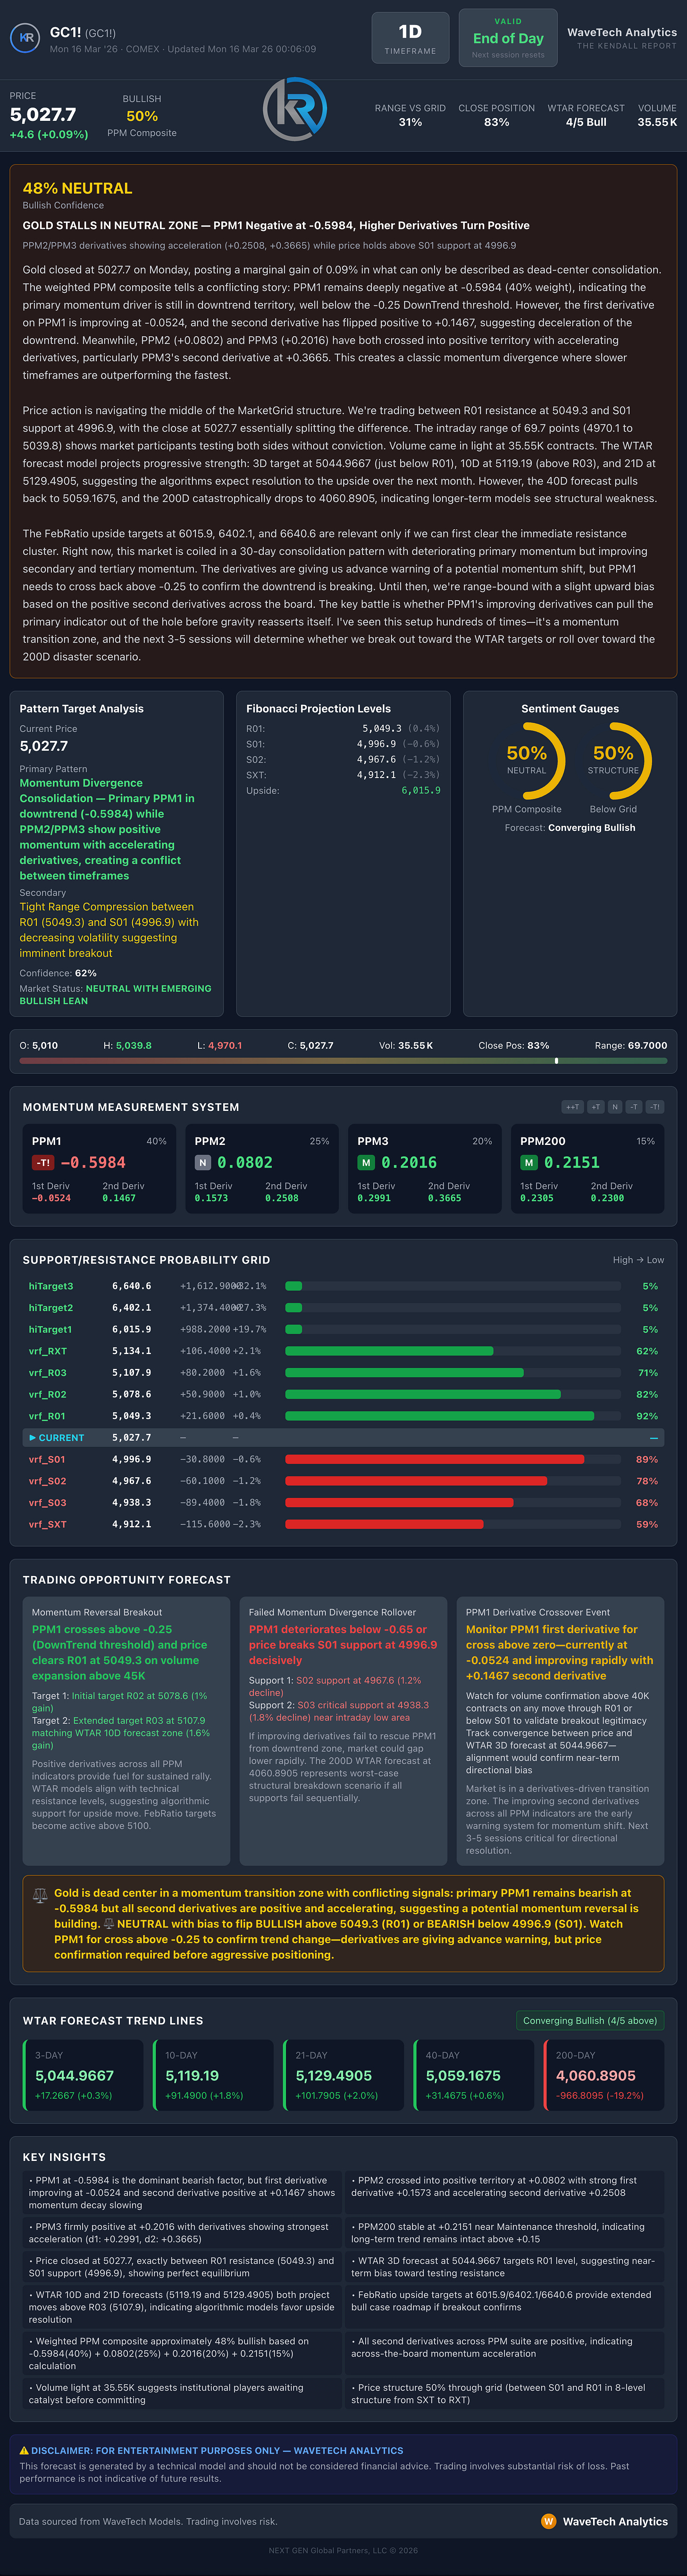
Task: Click the N badge on the PPM2 card
Action: (x=203, y=1163)
